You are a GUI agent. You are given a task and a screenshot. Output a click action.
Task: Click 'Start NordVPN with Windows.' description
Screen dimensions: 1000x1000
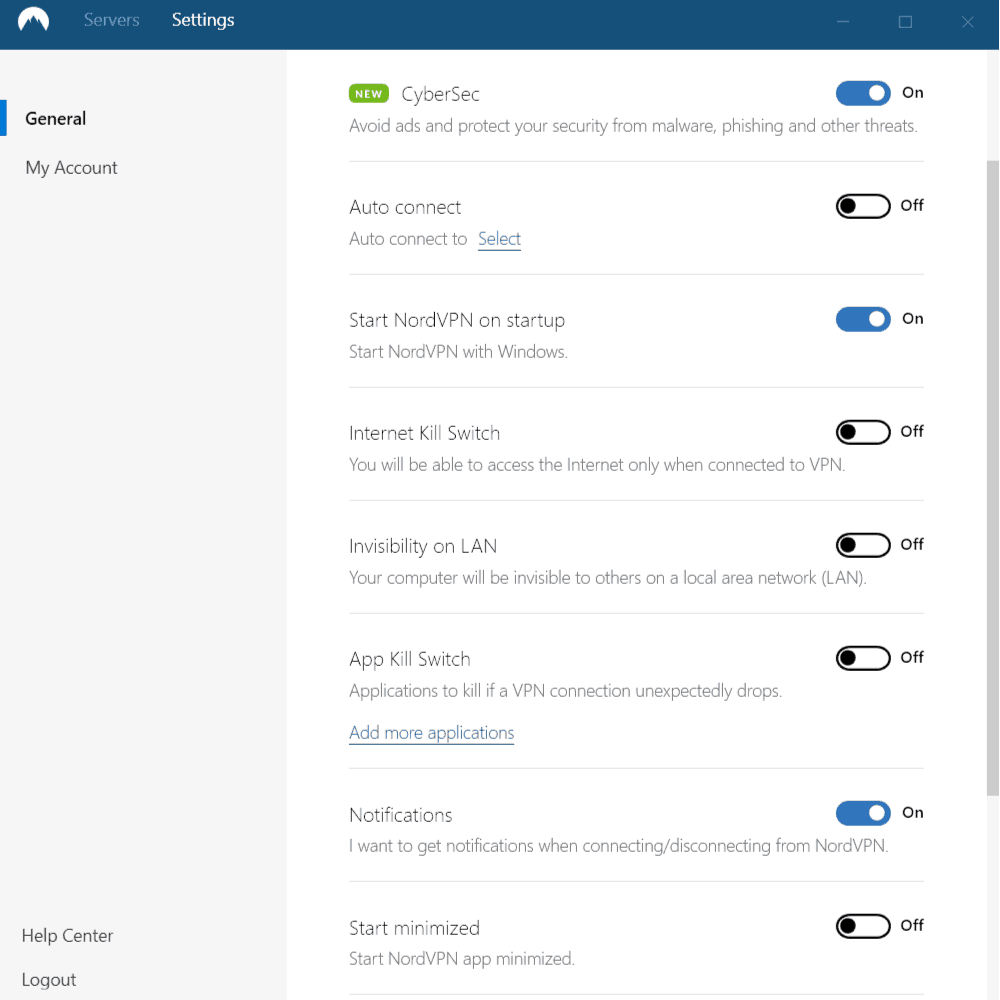458,352
